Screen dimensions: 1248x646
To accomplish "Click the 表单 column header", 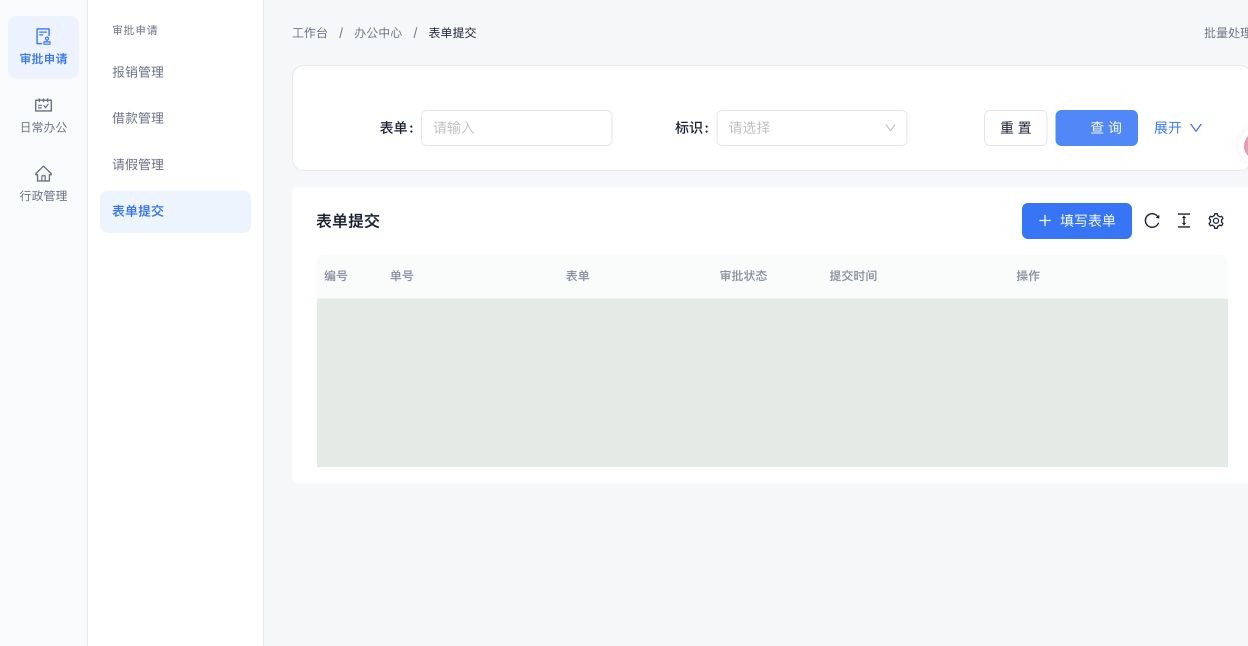I will pos(578,276).
